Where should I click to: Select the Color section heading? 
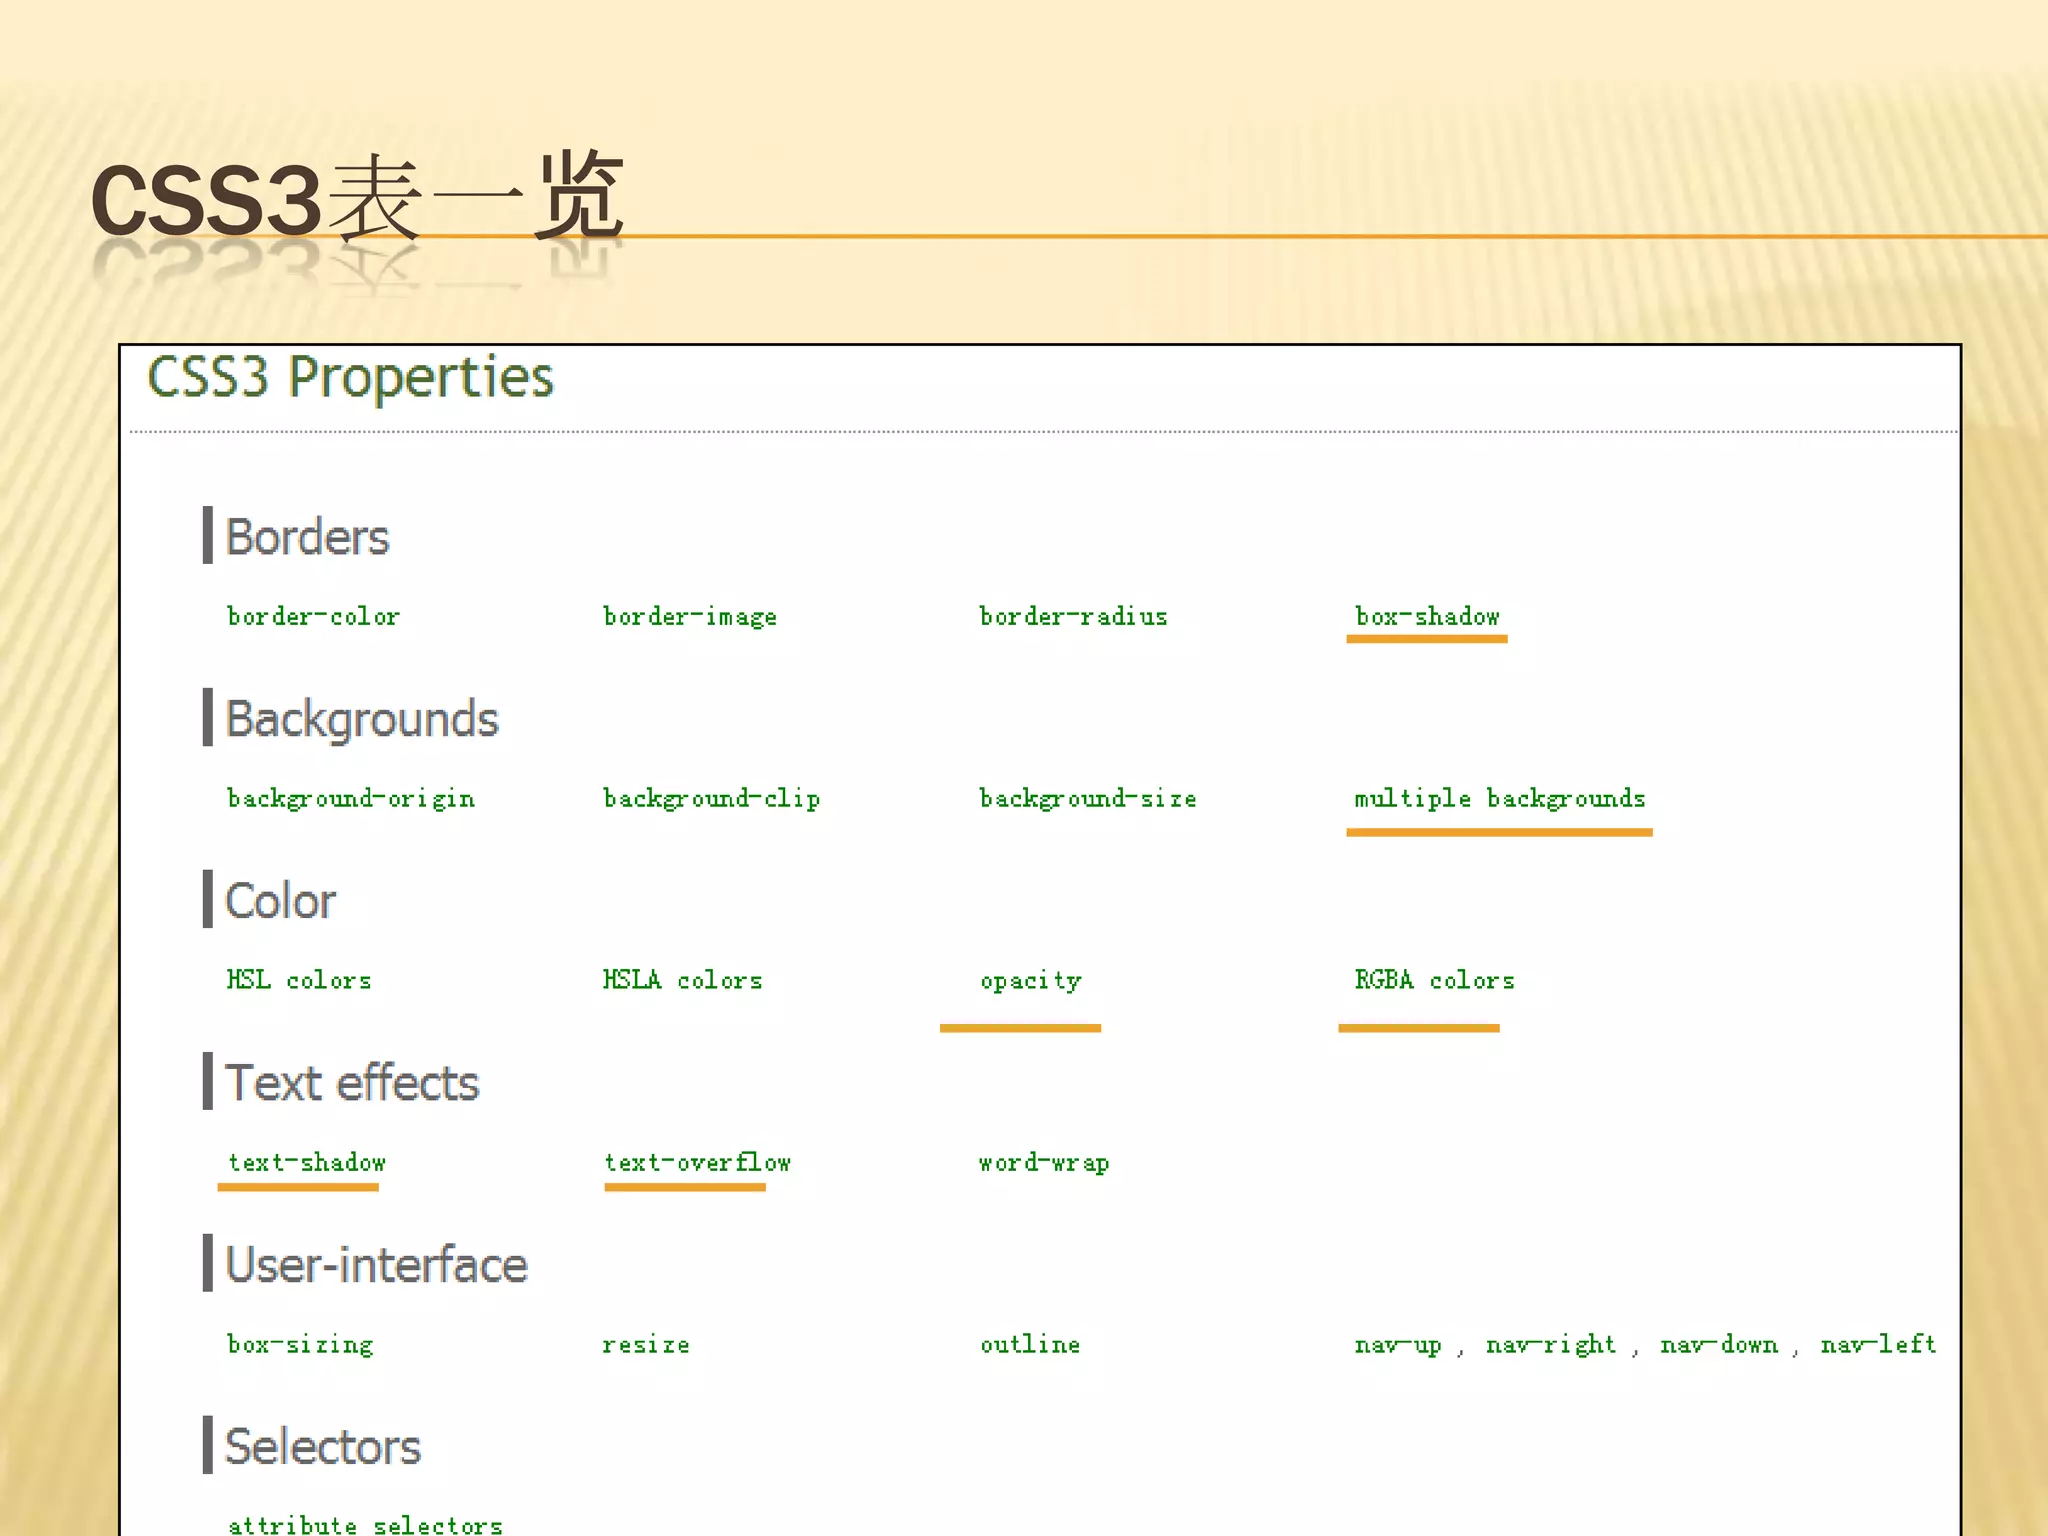pyautogui.click(x=281, y=901)
